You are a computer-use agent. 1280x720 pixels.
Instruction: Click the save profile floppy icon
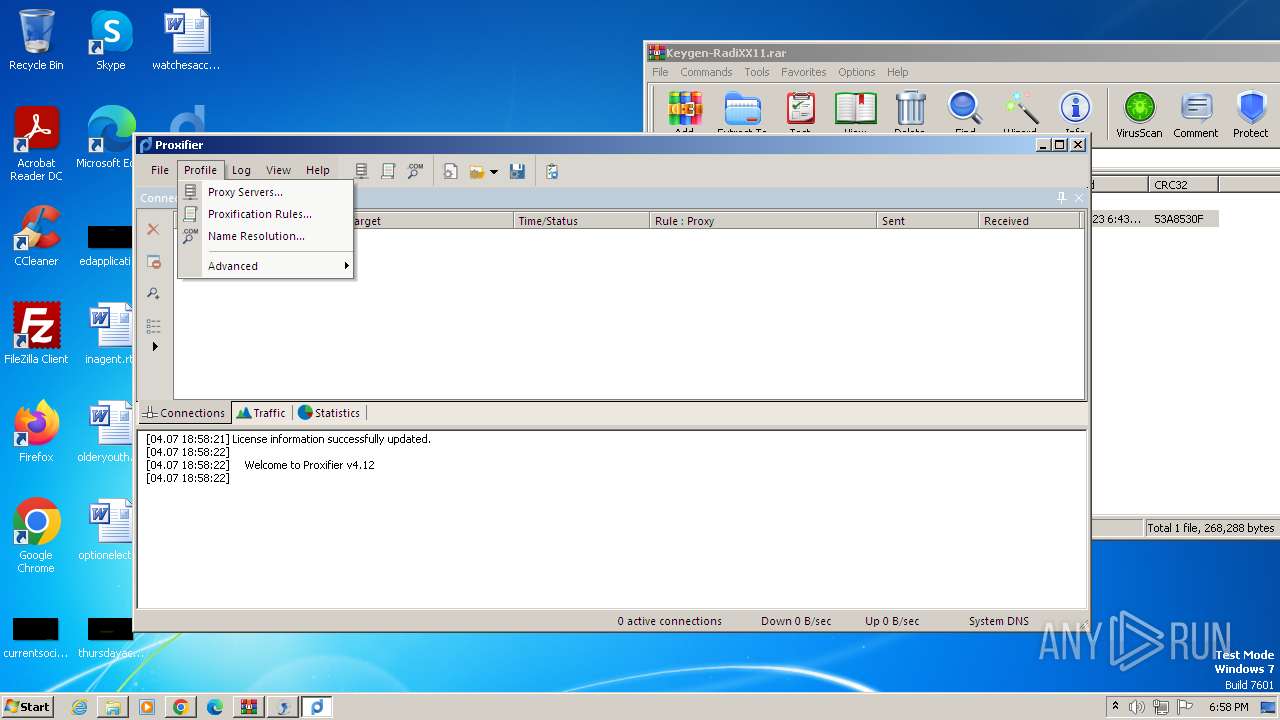point(517,171)
